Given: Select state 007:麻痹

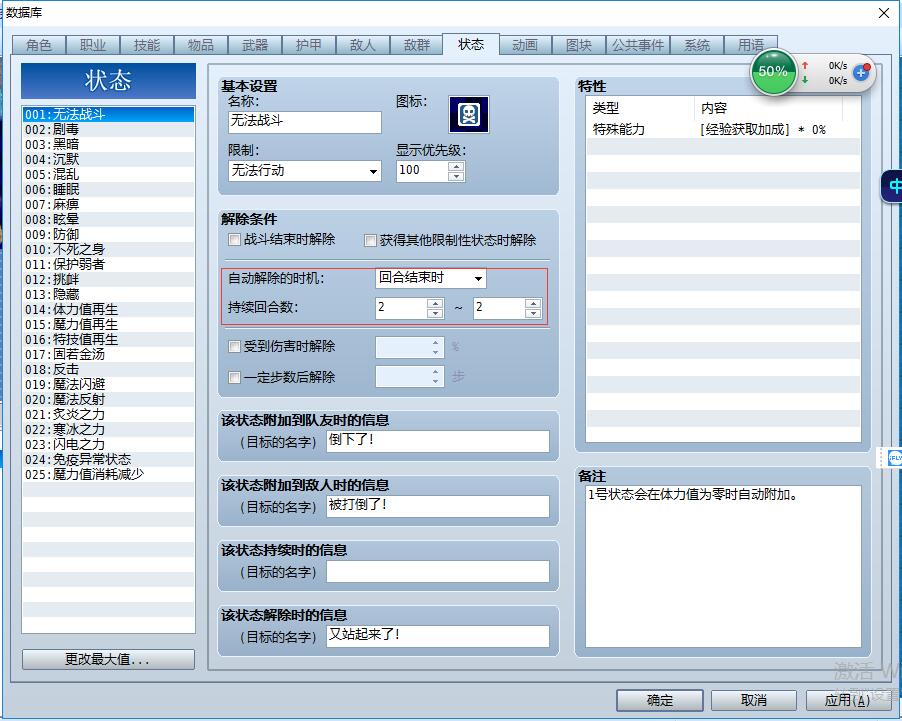Looking at the screenshot, I should point(109,204).
